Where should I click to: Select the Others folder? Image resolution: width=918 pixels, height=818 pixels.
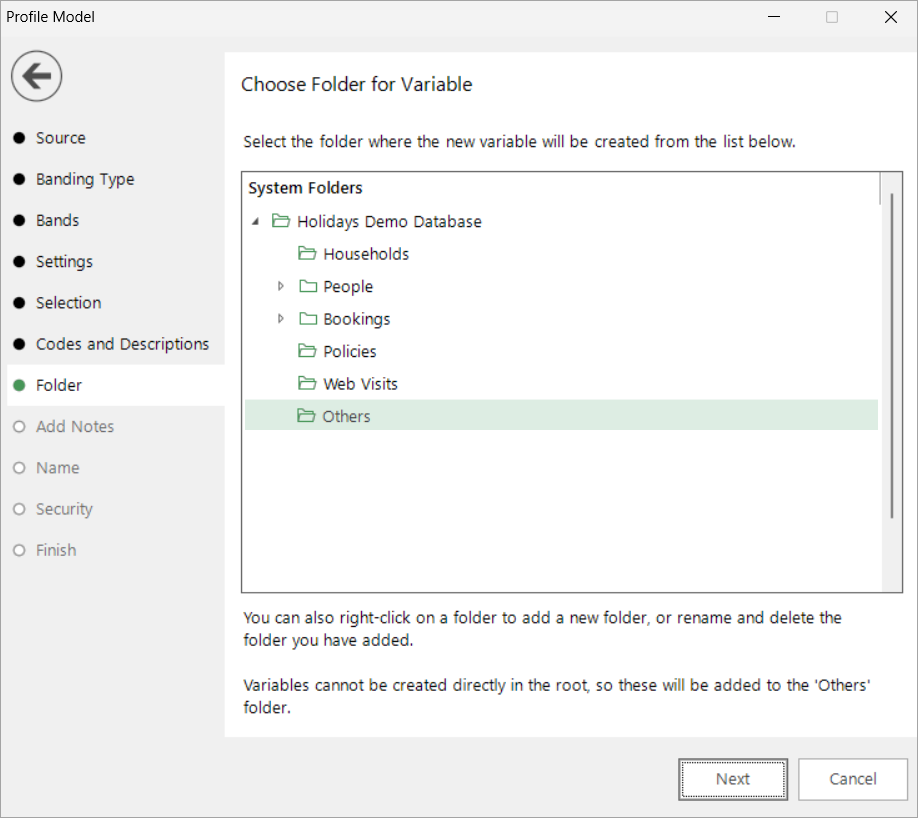(x=561, y=416)
